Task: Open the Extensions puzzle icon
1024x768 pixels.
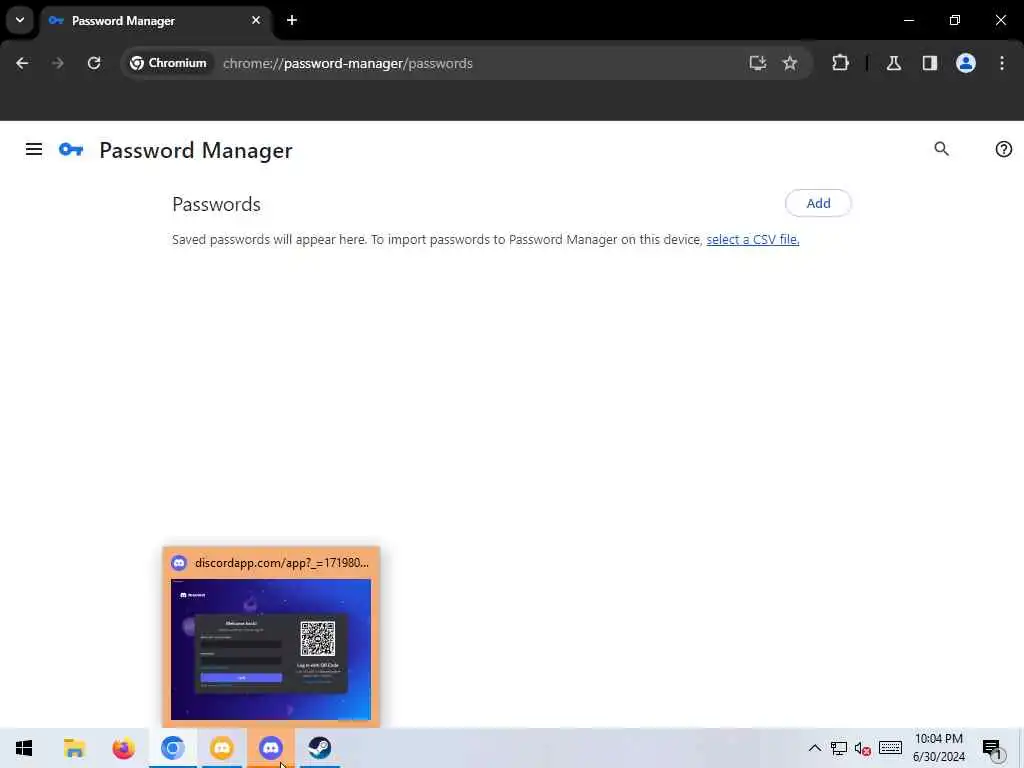Action: pos(840,63)
